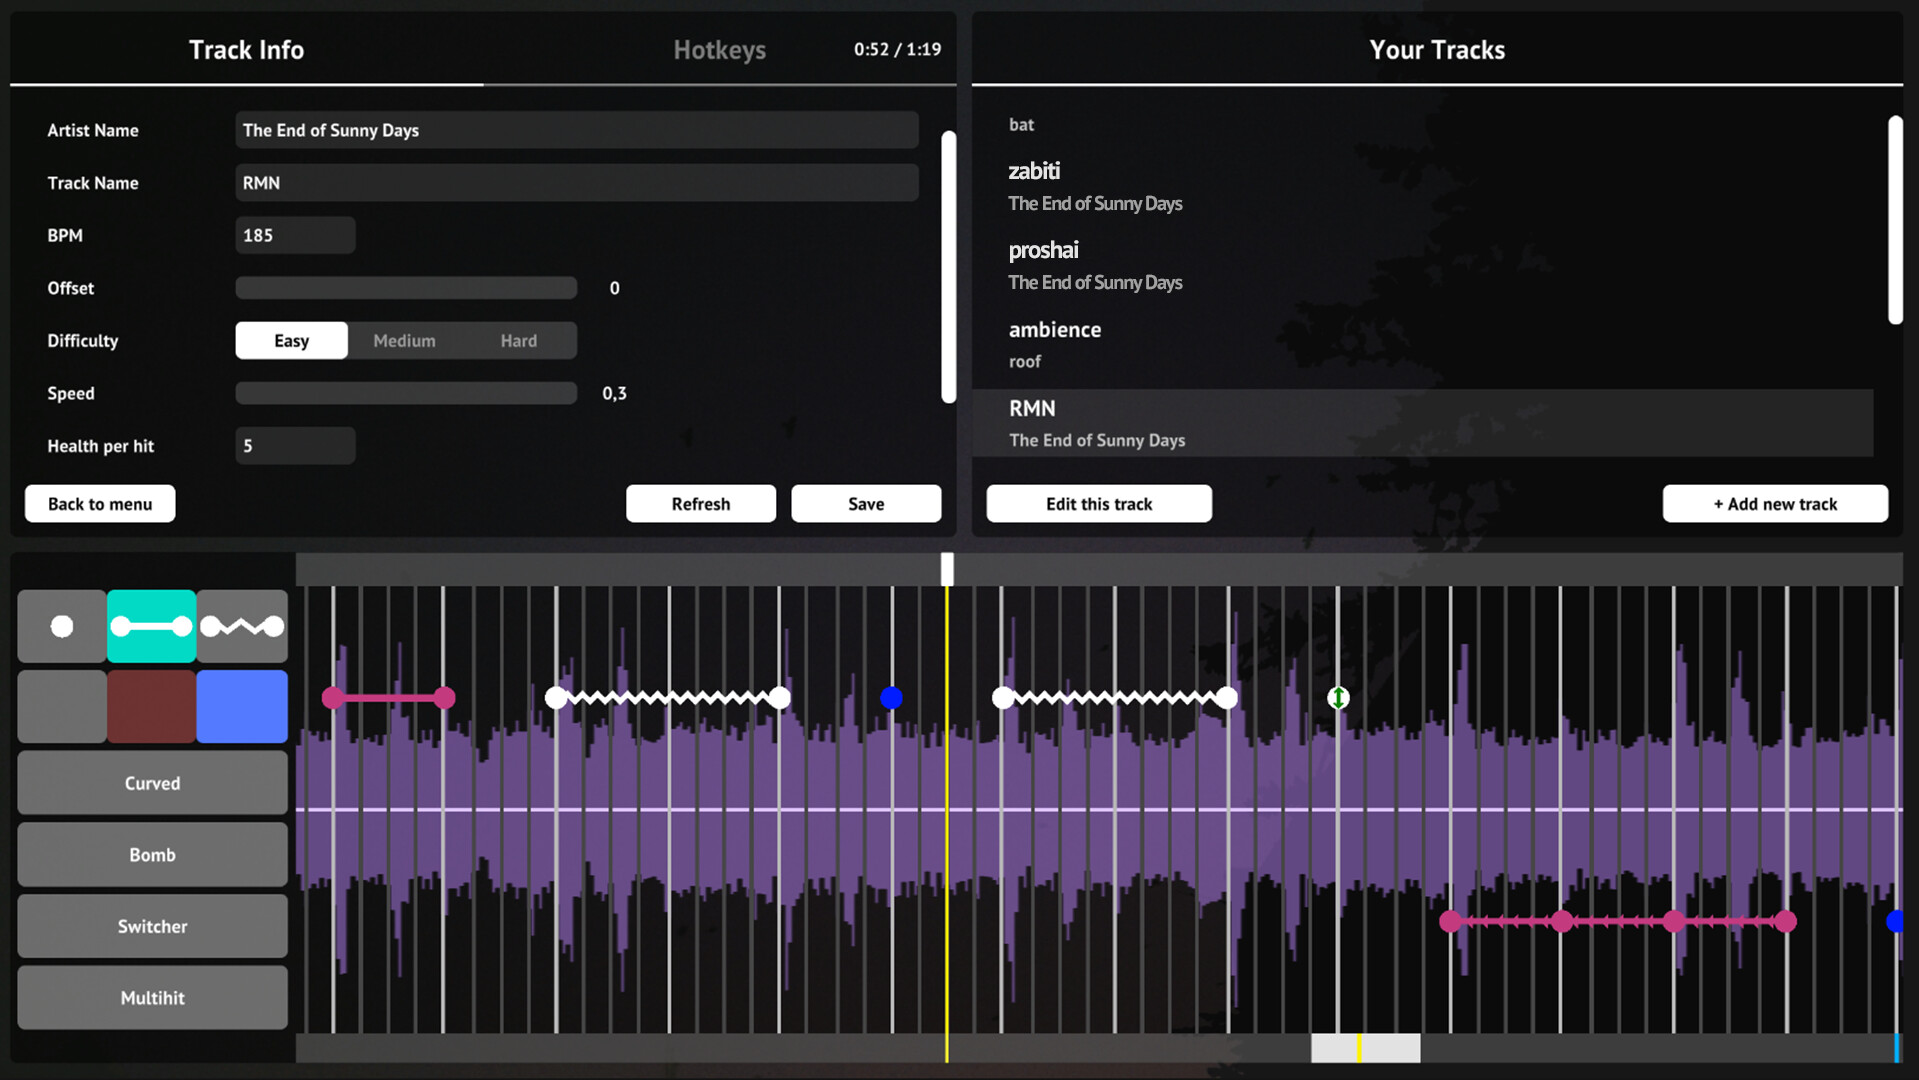Select the hold note tool
The width and height of the screenshot is (1919, 1080).
click(151, 626)
